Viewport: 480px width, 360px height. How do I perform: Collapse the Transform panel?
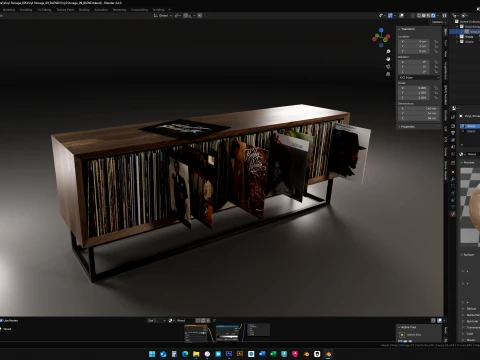[x=400, y=29]
